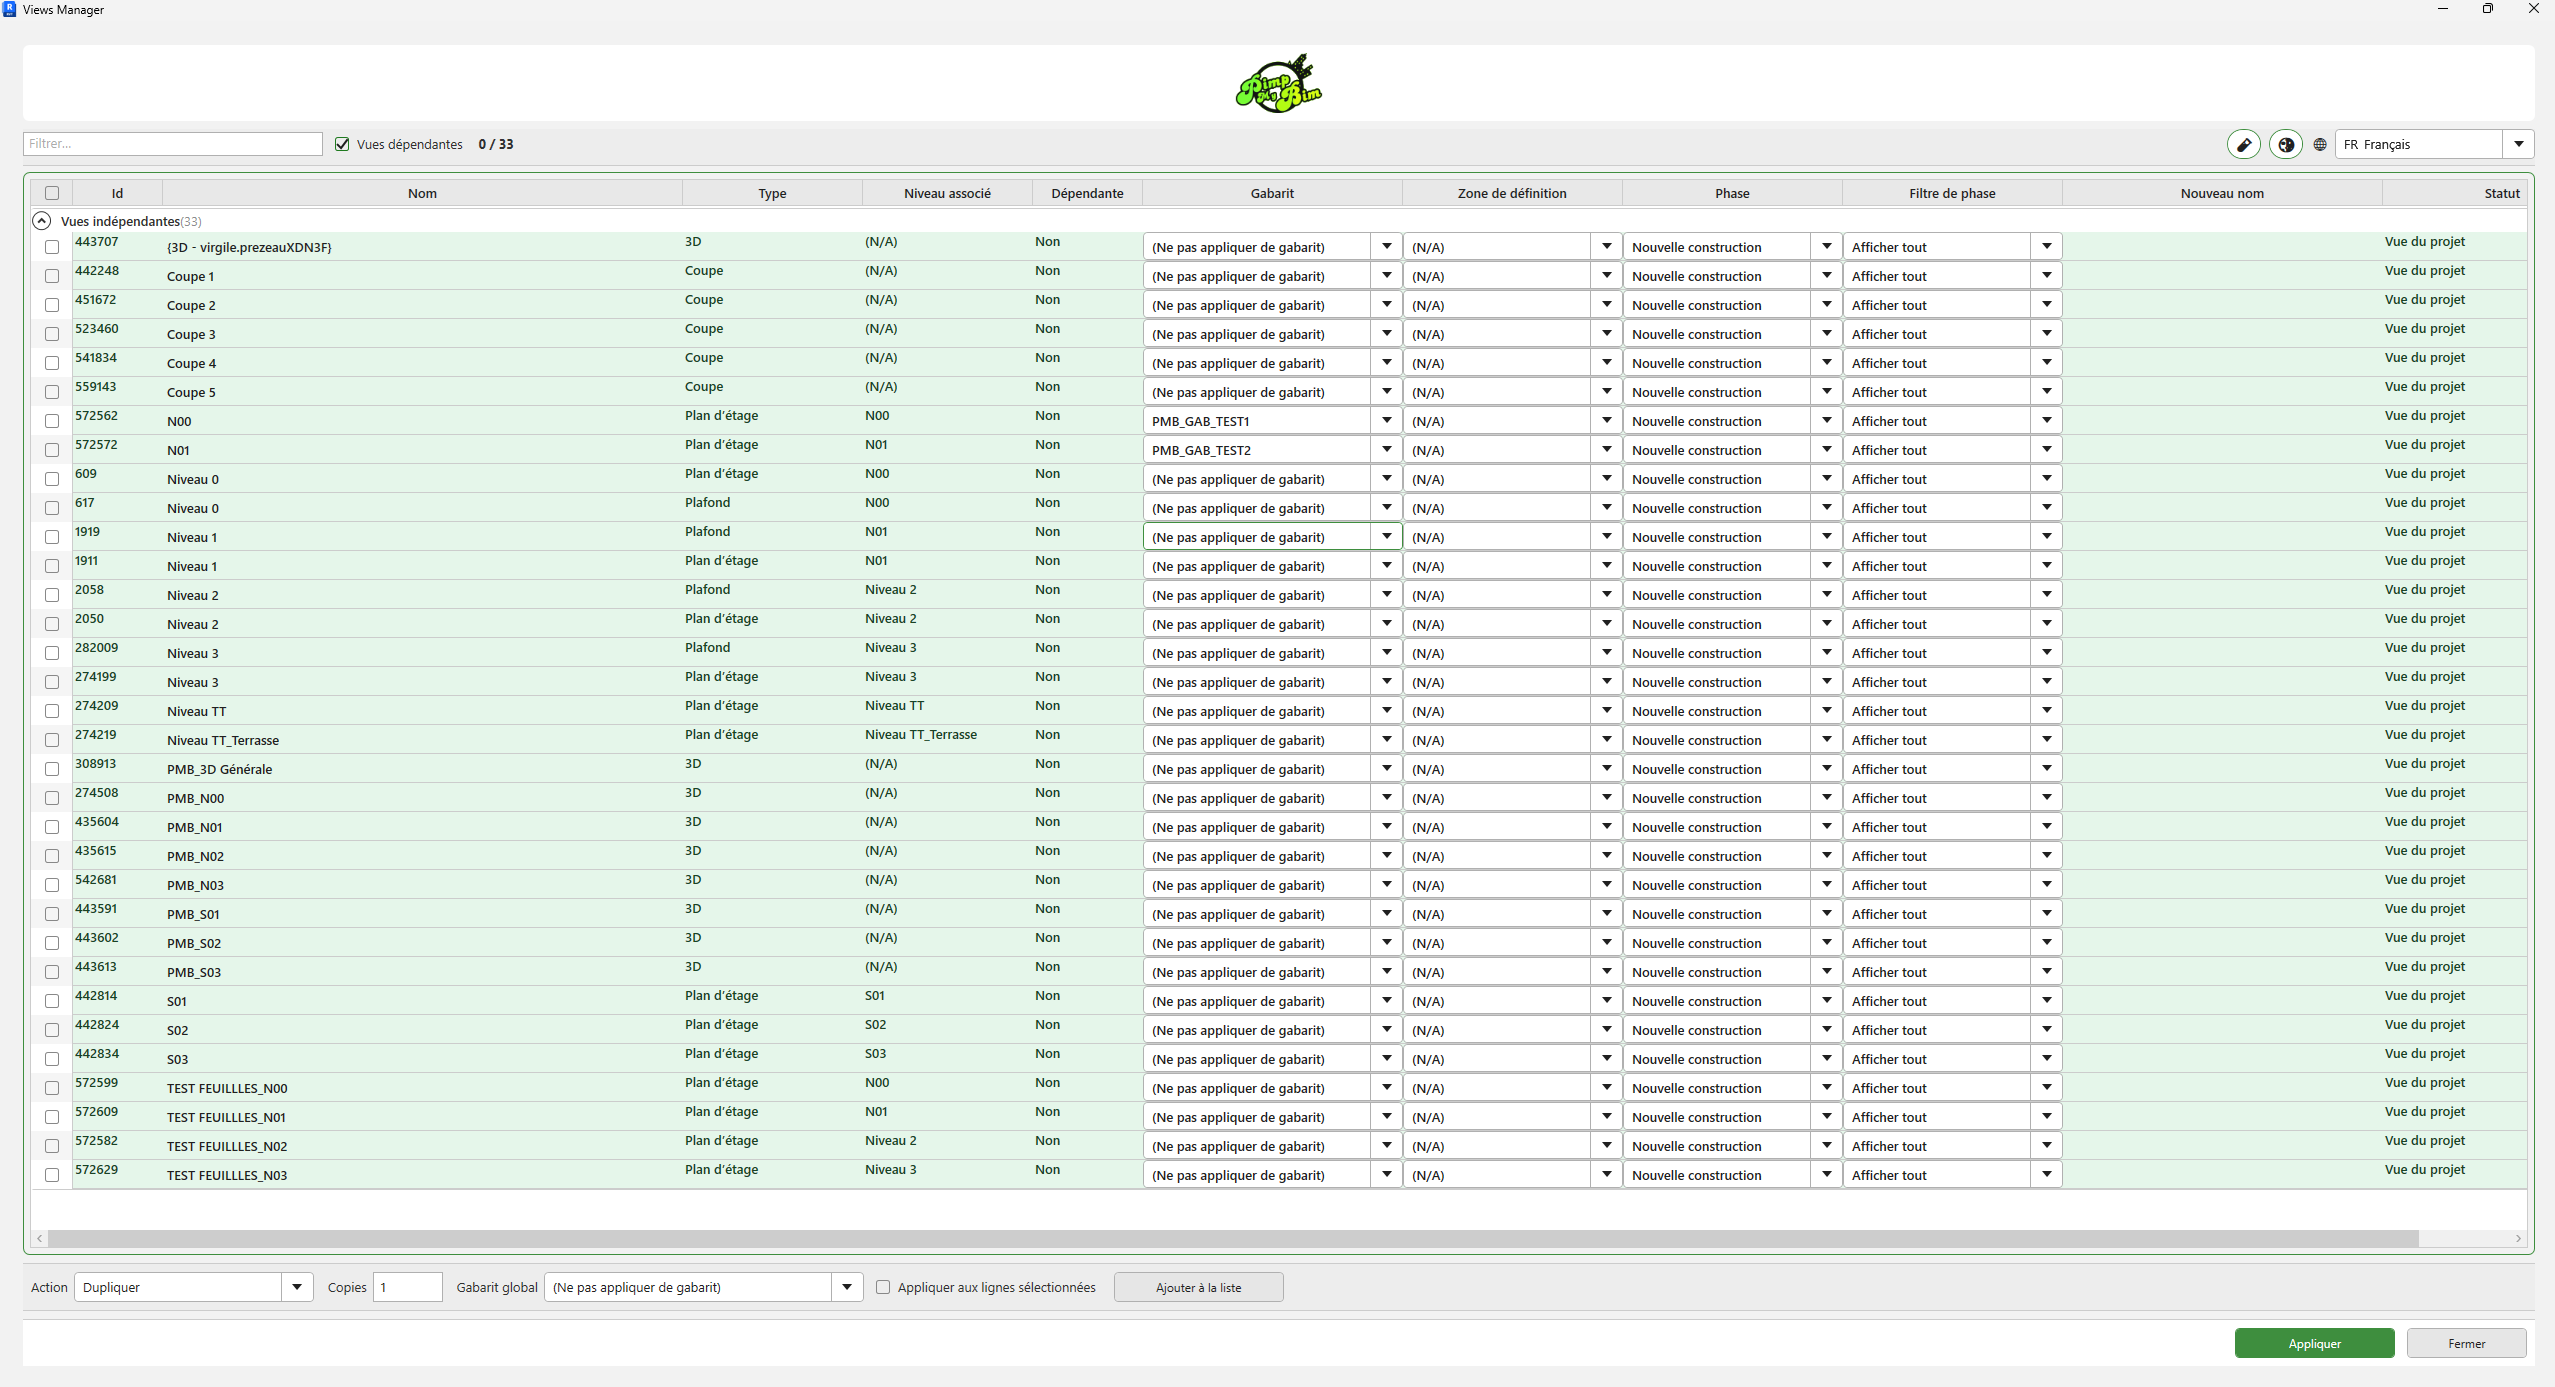
Task: Click the Appliquer button
Action: (2314, 1343)
